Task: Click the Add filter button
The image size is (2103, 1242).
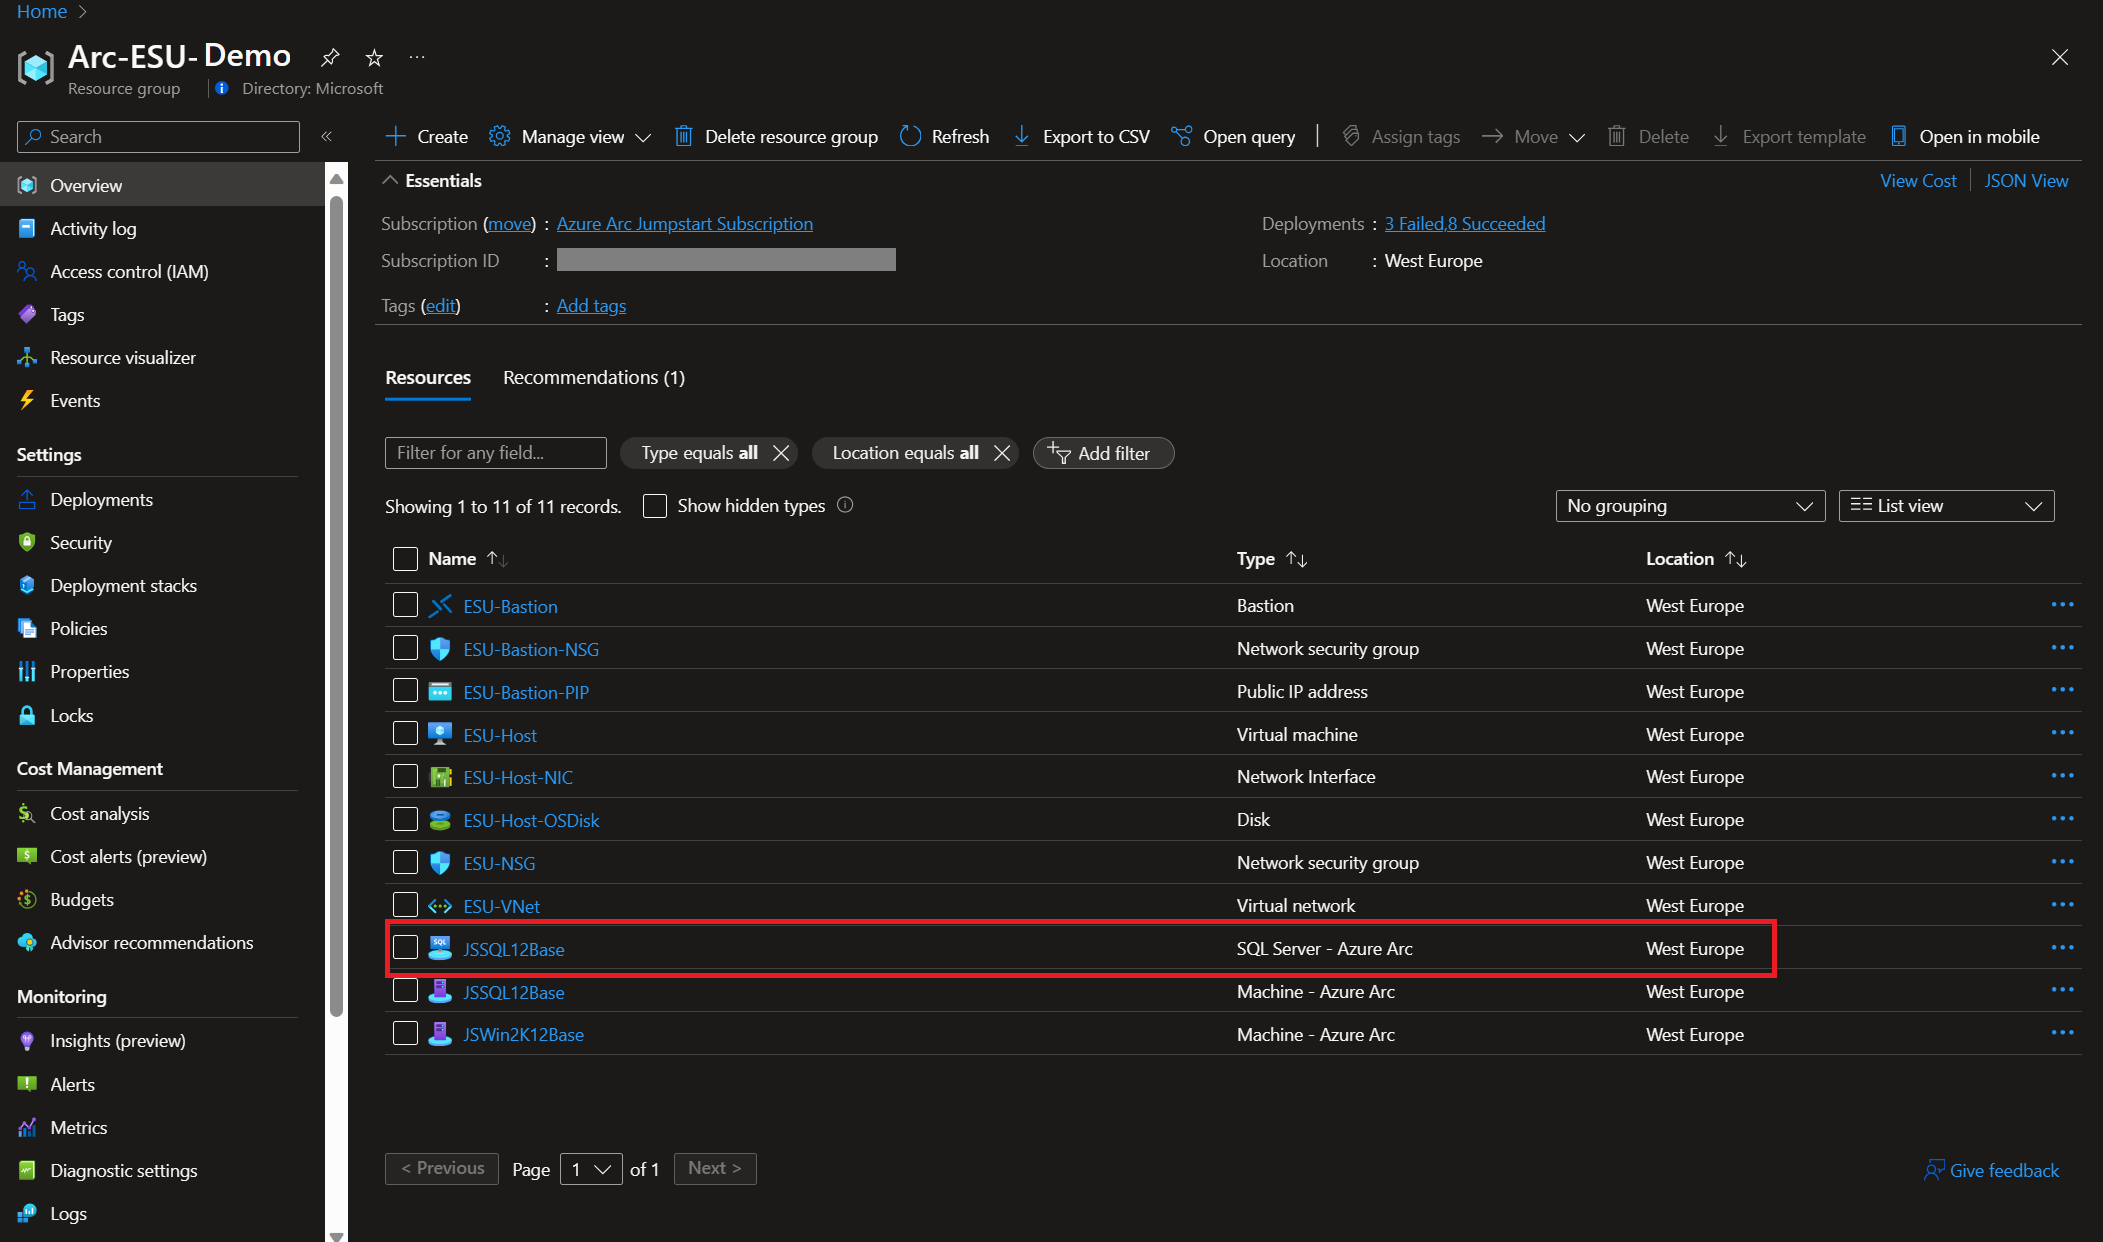Action: [1102, 453]
